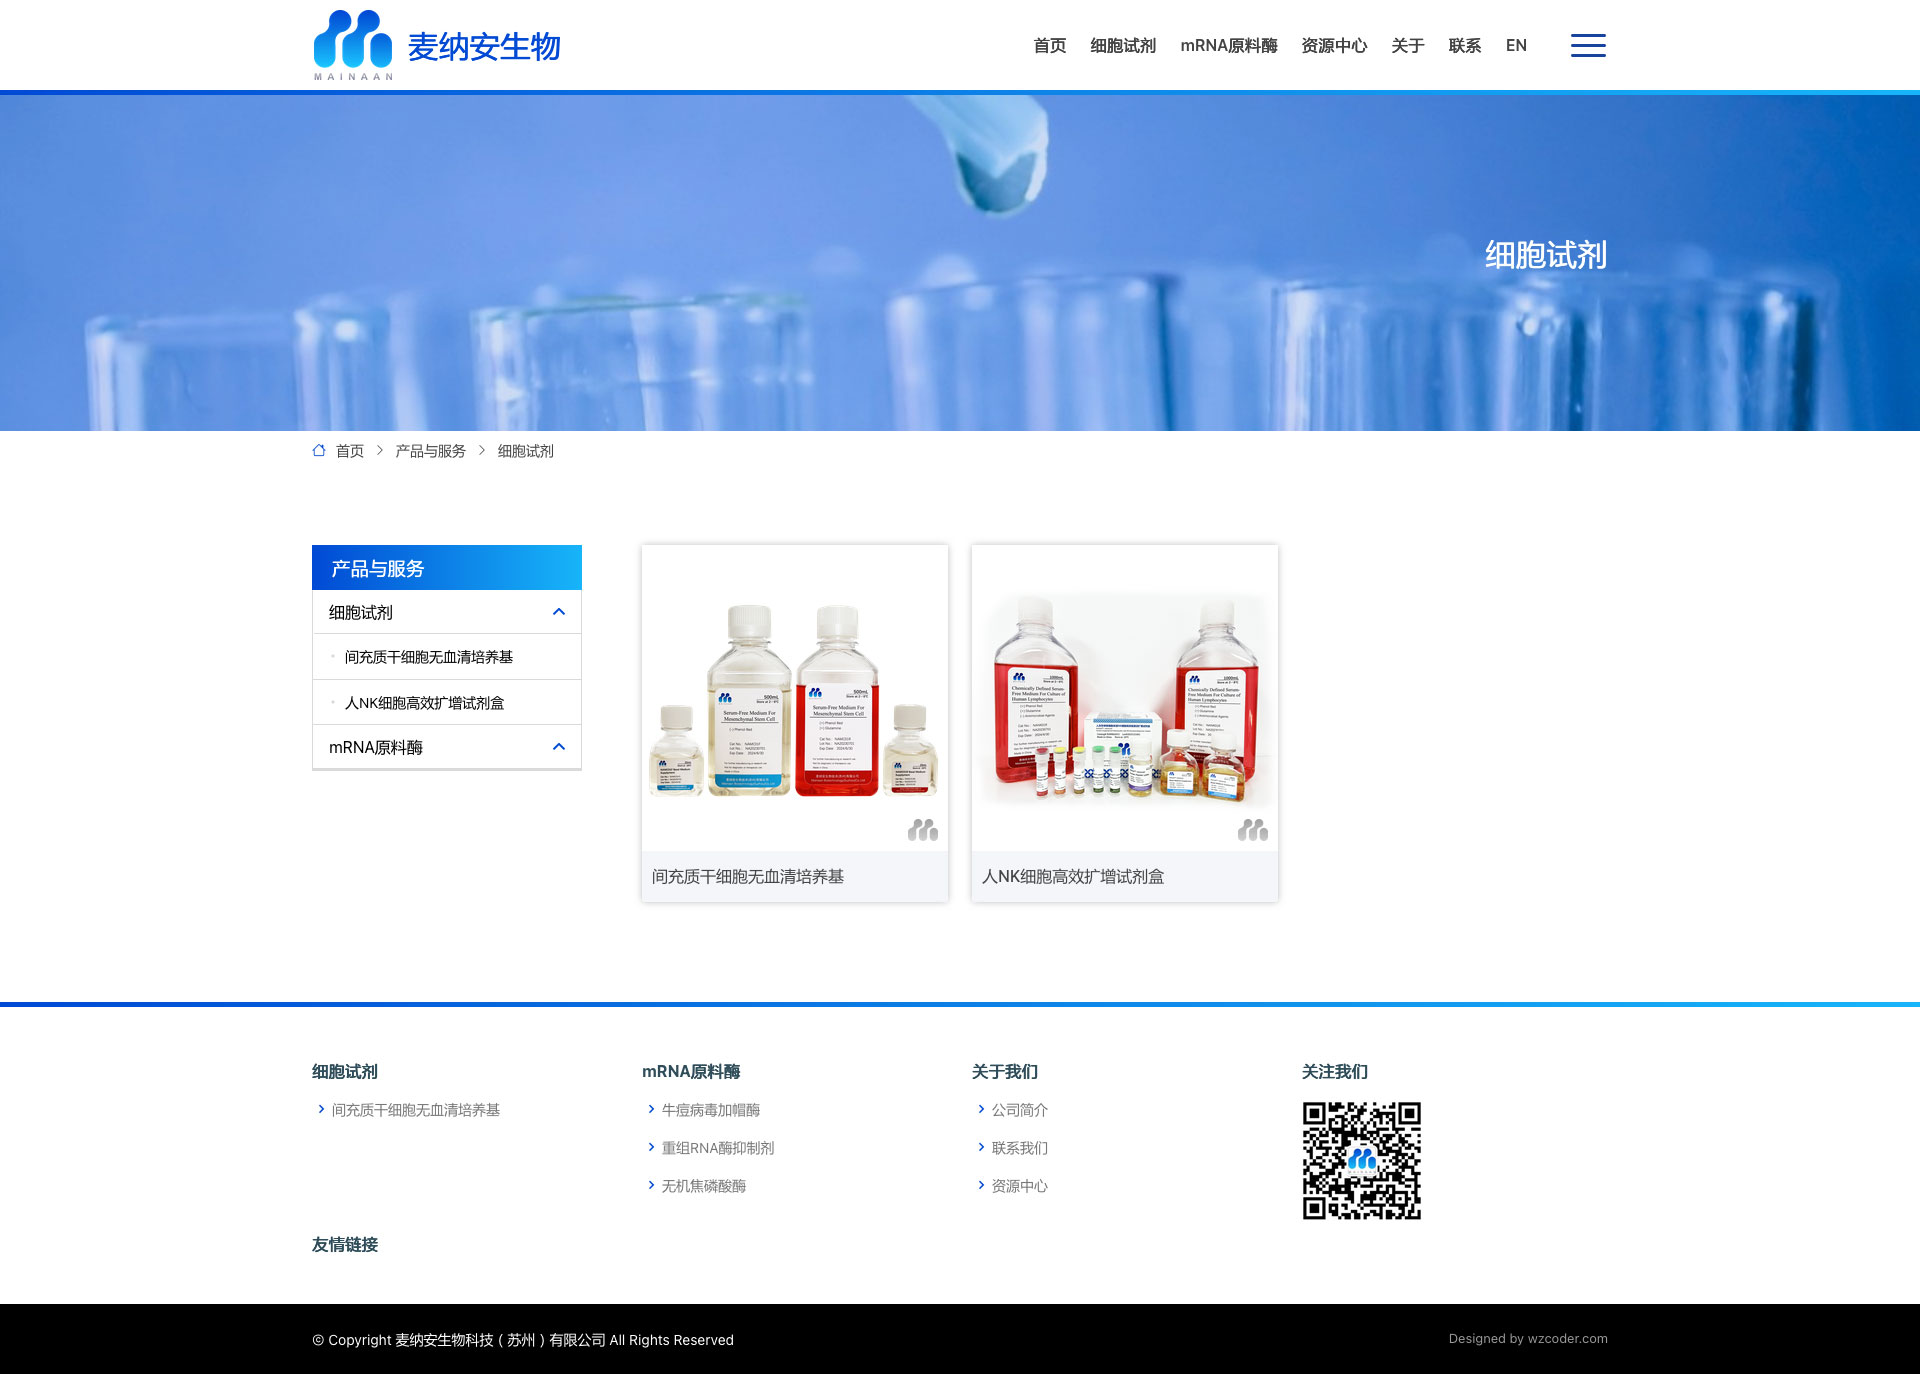1920x1374 pixels.
Task: Open the hamburger menu icon
Action: click(1587, 45)
